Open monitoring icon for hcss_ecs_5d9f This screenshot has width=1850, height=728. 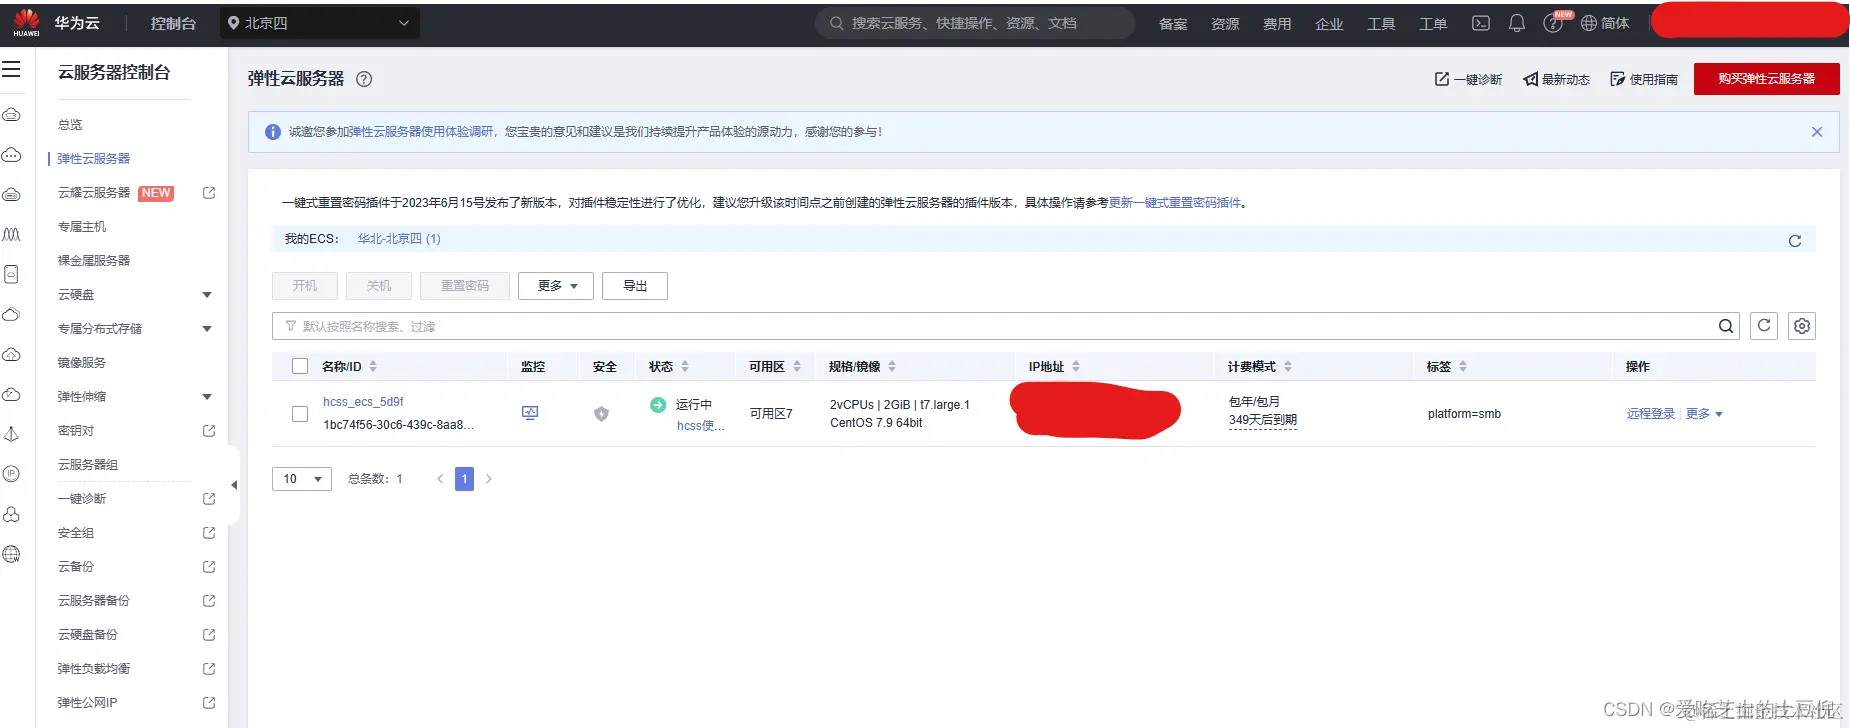(x=530, y=413)
